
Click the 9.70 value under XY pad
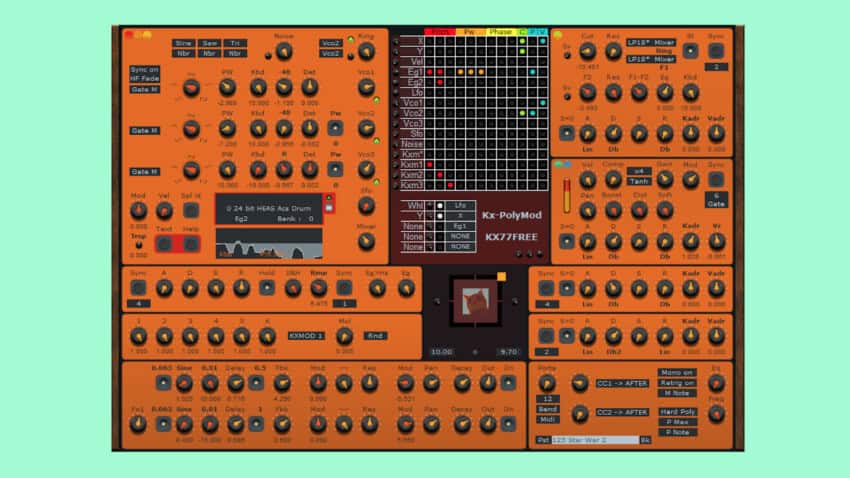[509, 352]
